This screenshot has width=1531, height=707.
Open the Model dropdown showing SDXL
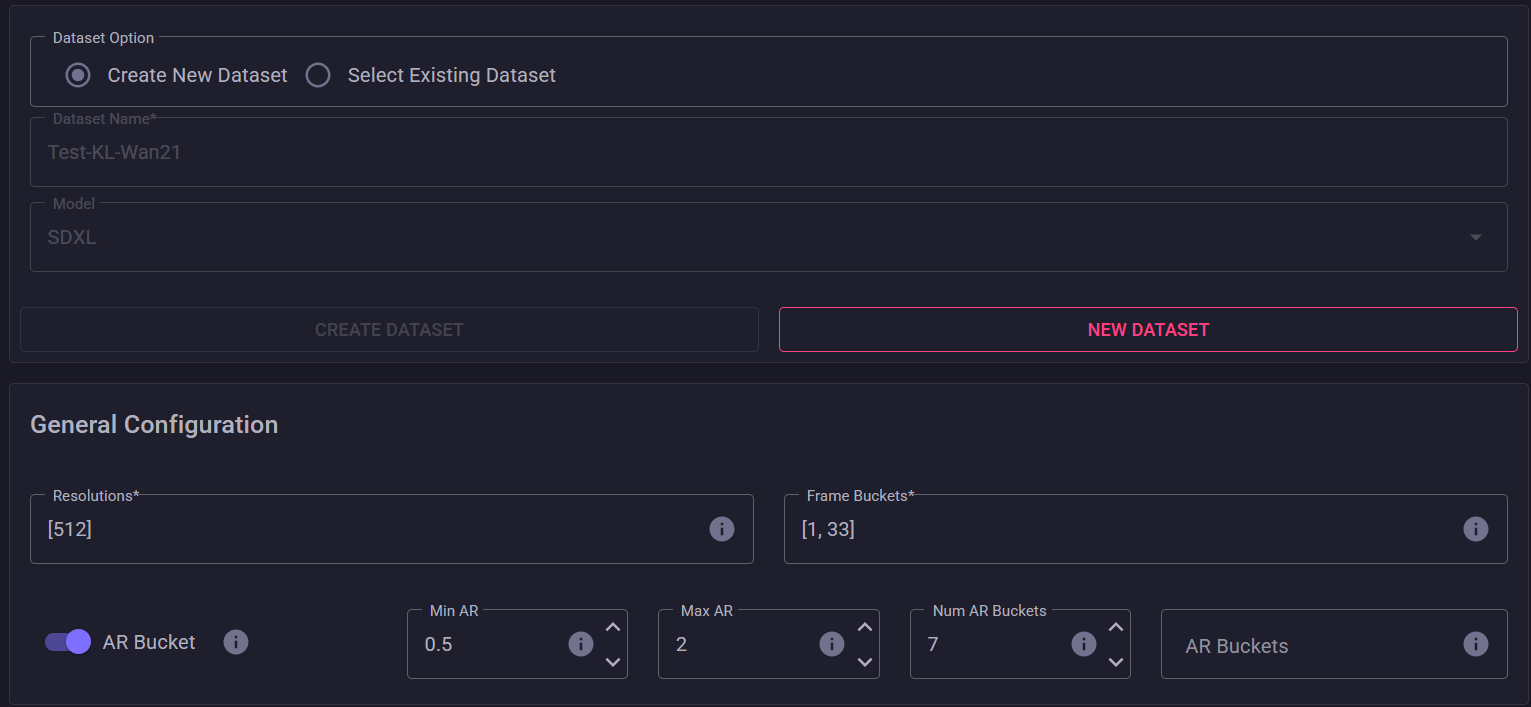[x=768, y=238]
